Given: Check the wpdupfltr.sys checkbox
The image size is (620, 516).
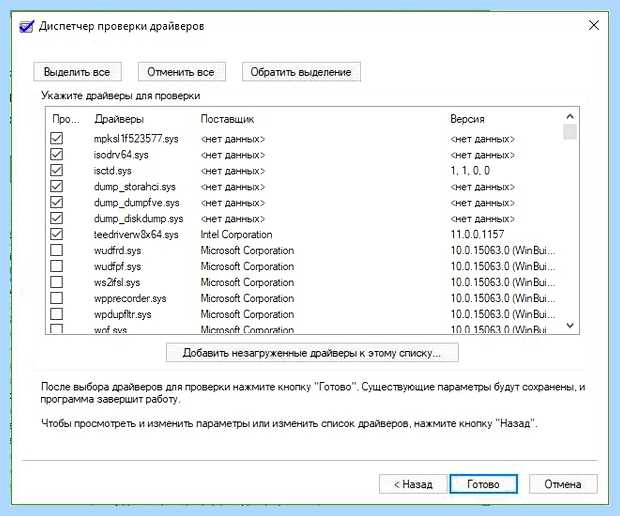Looking at the screenshot, I should click(x=57, y=314).
